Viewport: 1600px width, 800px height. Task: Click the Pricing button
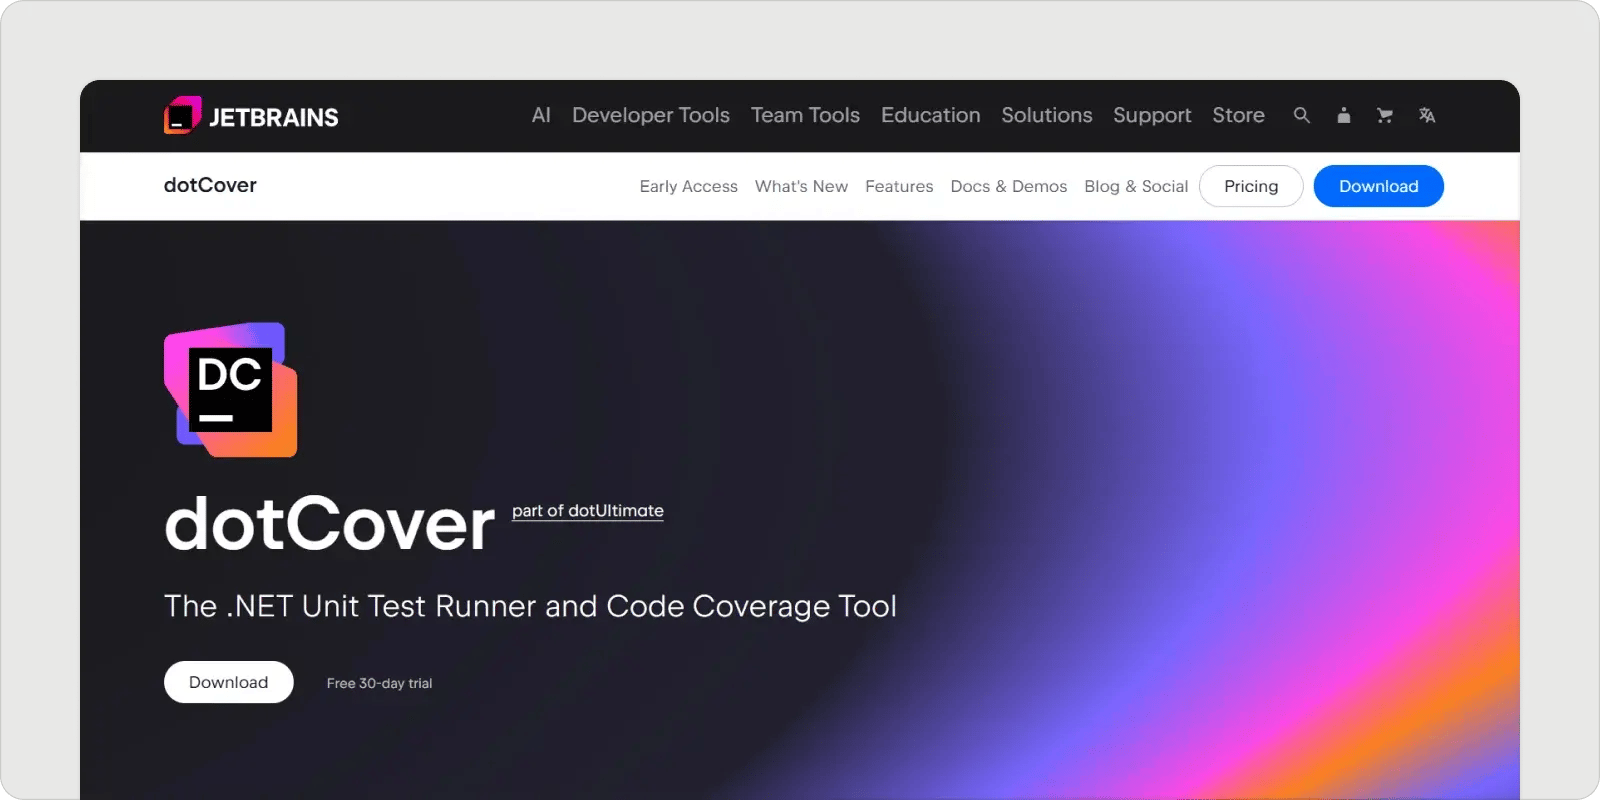click(1251, 186)
